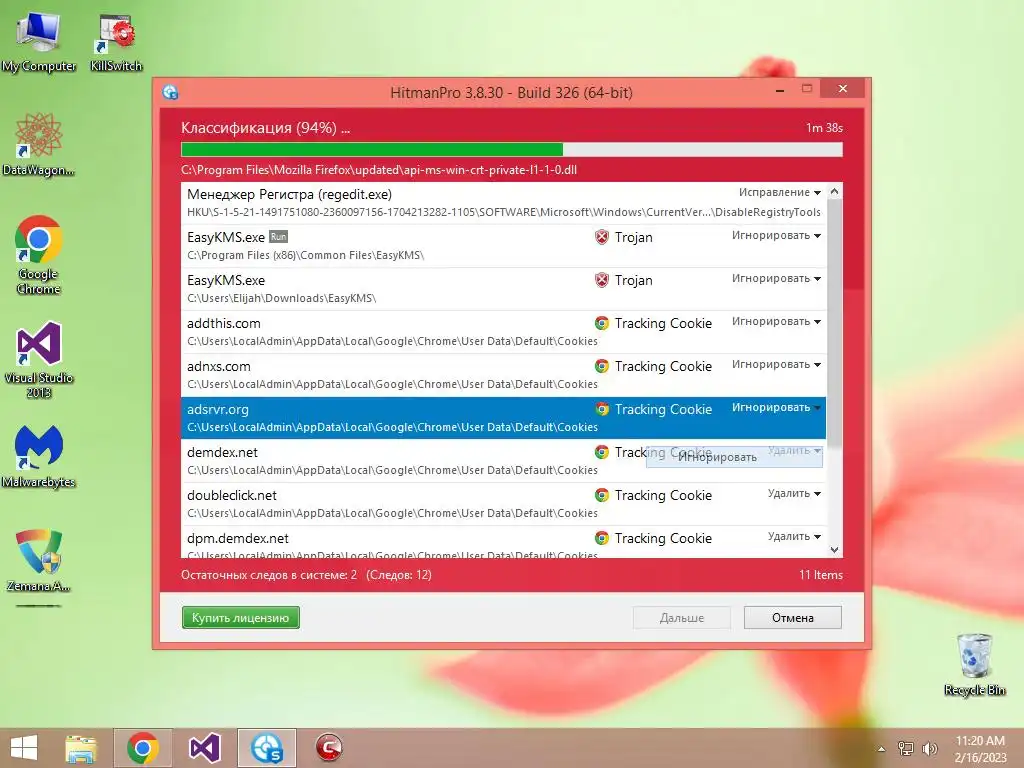Click results list scrollbar thumb
Viewport: 1024px width, 768px height.
[834, 325]
